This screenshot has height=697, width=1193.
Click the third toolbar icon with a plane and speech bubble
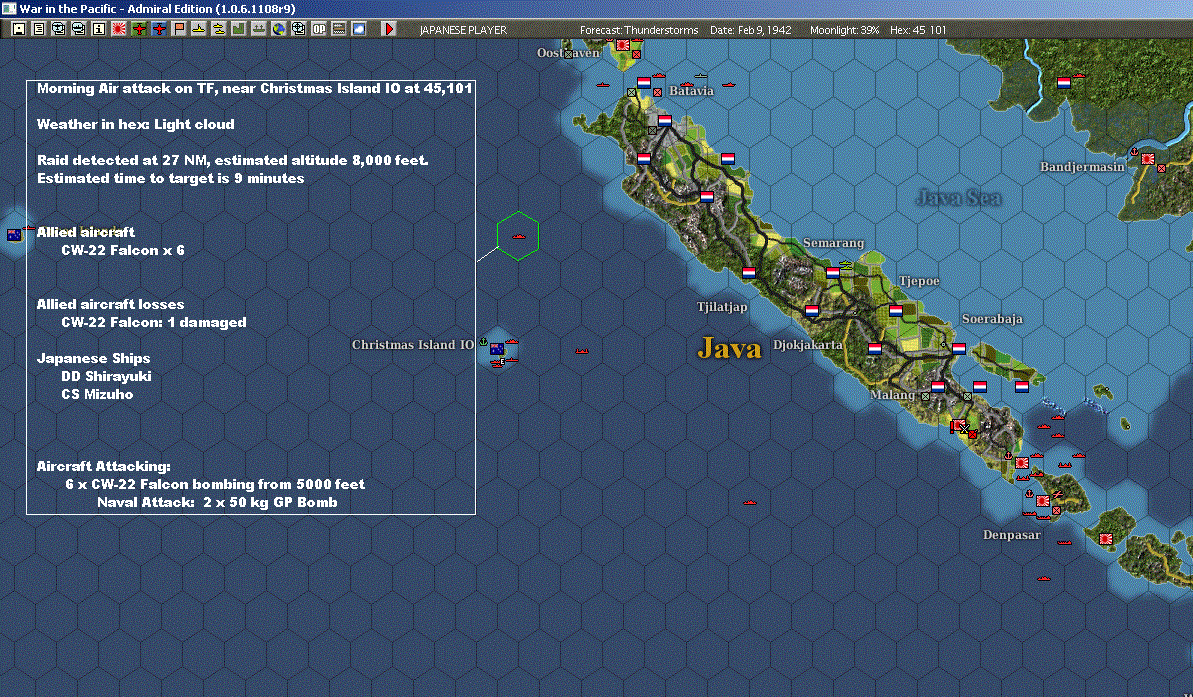[59, 29]
